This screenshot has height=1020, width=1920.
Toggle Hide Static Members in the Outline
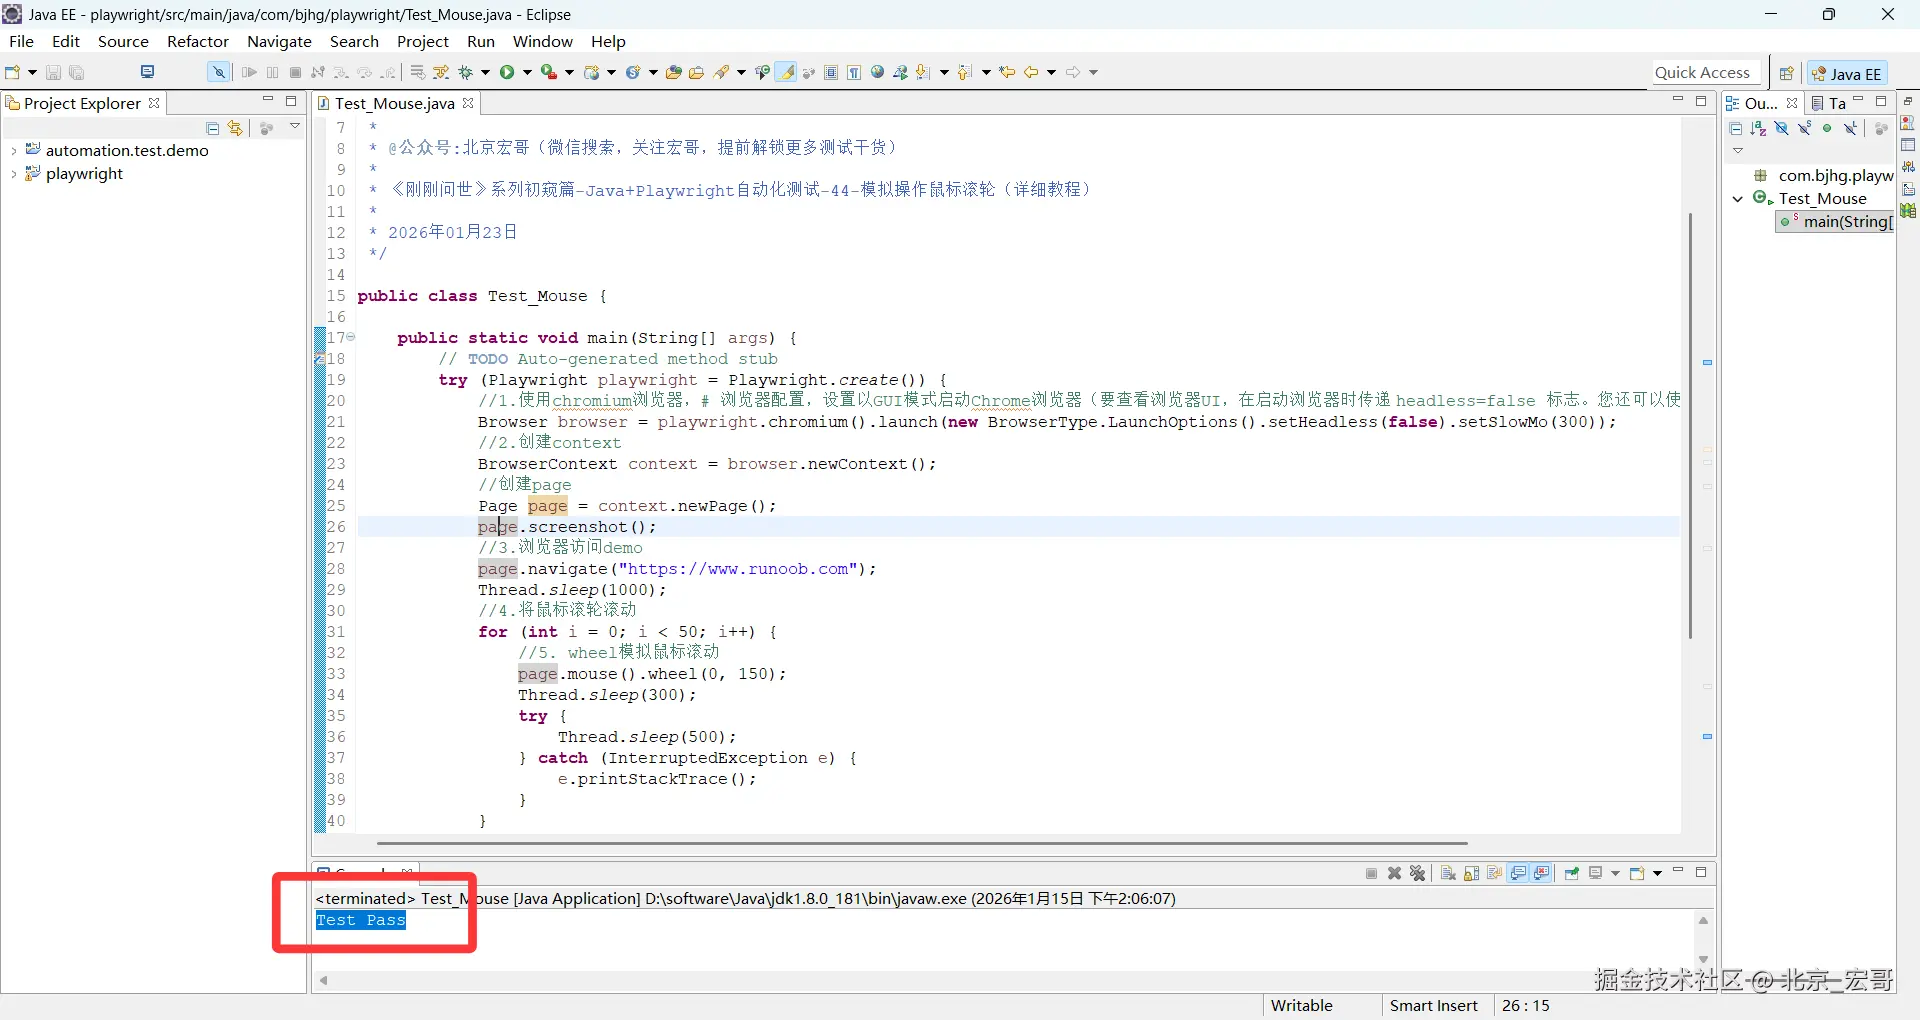[x=1805, y=128]
